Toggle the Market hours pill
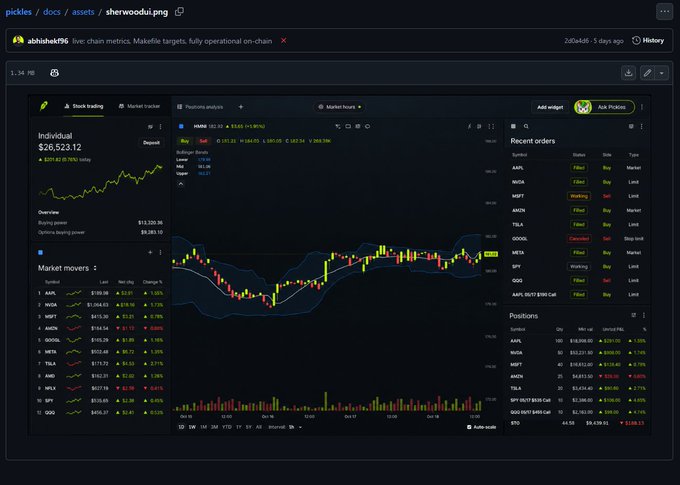The height and width of the screenshot is (485, 680). click(340, 107)
